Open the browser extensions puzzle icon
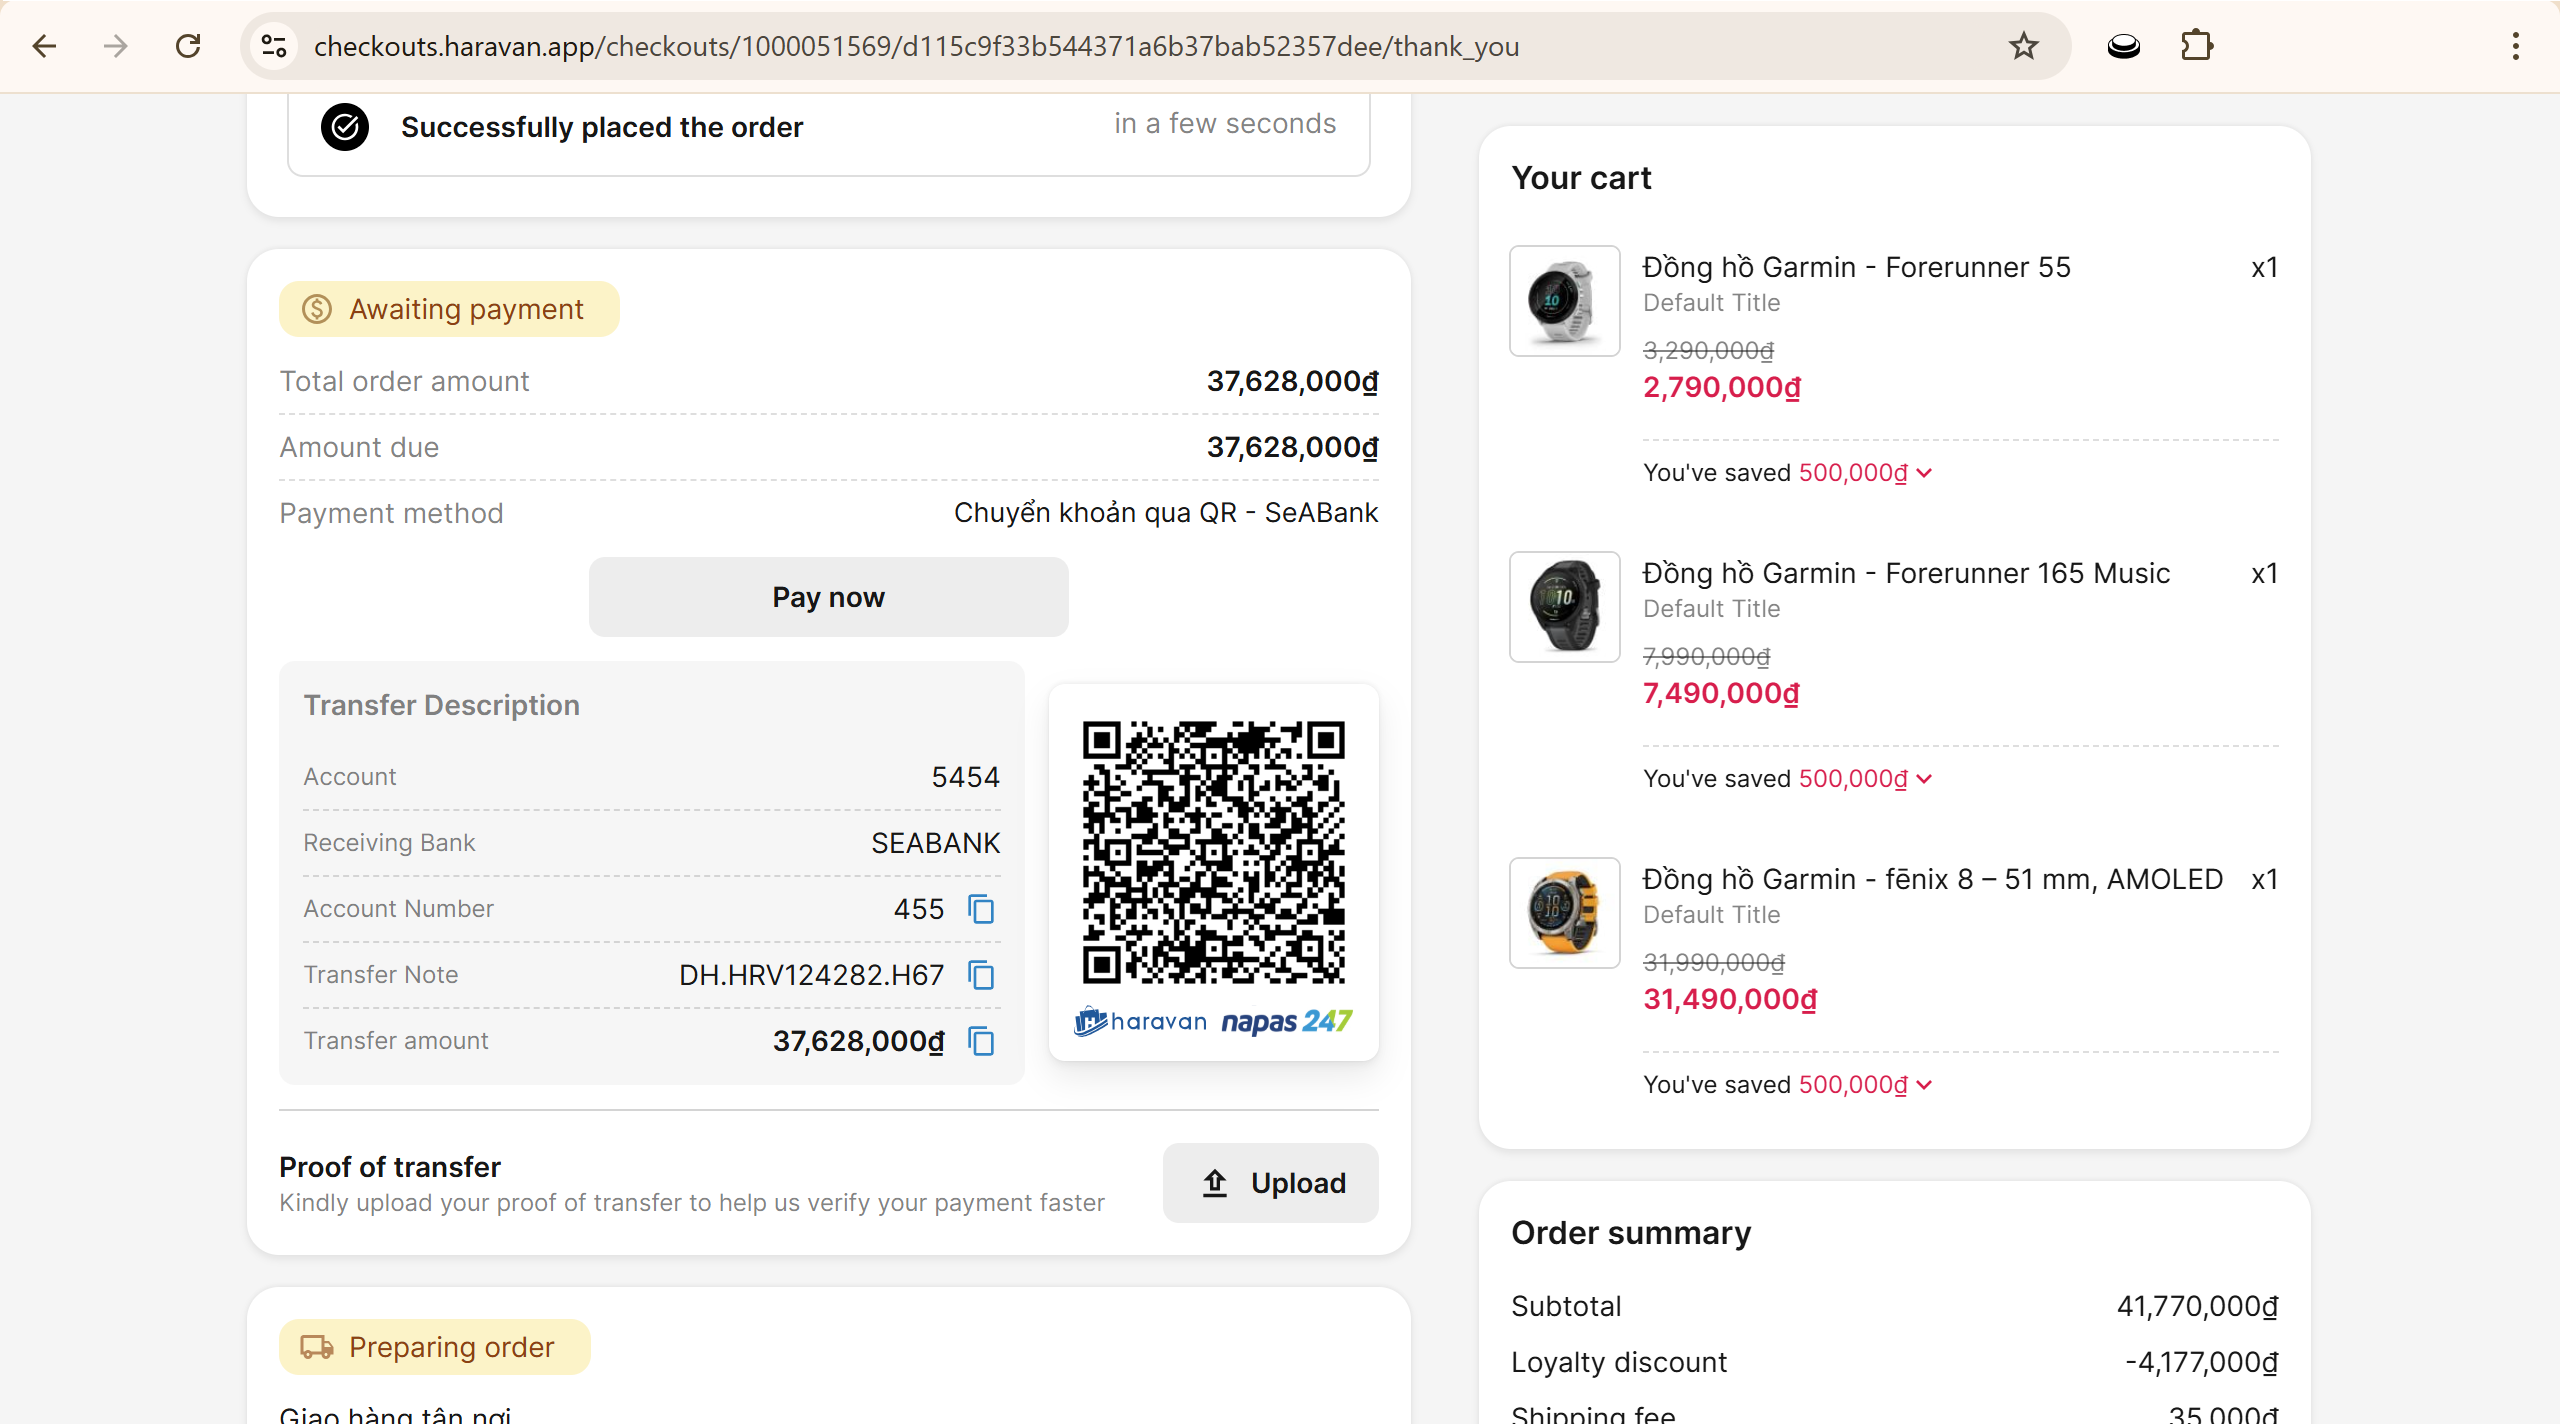This screenshot has width=2560, height=1424. click(x=2196, y=46)
